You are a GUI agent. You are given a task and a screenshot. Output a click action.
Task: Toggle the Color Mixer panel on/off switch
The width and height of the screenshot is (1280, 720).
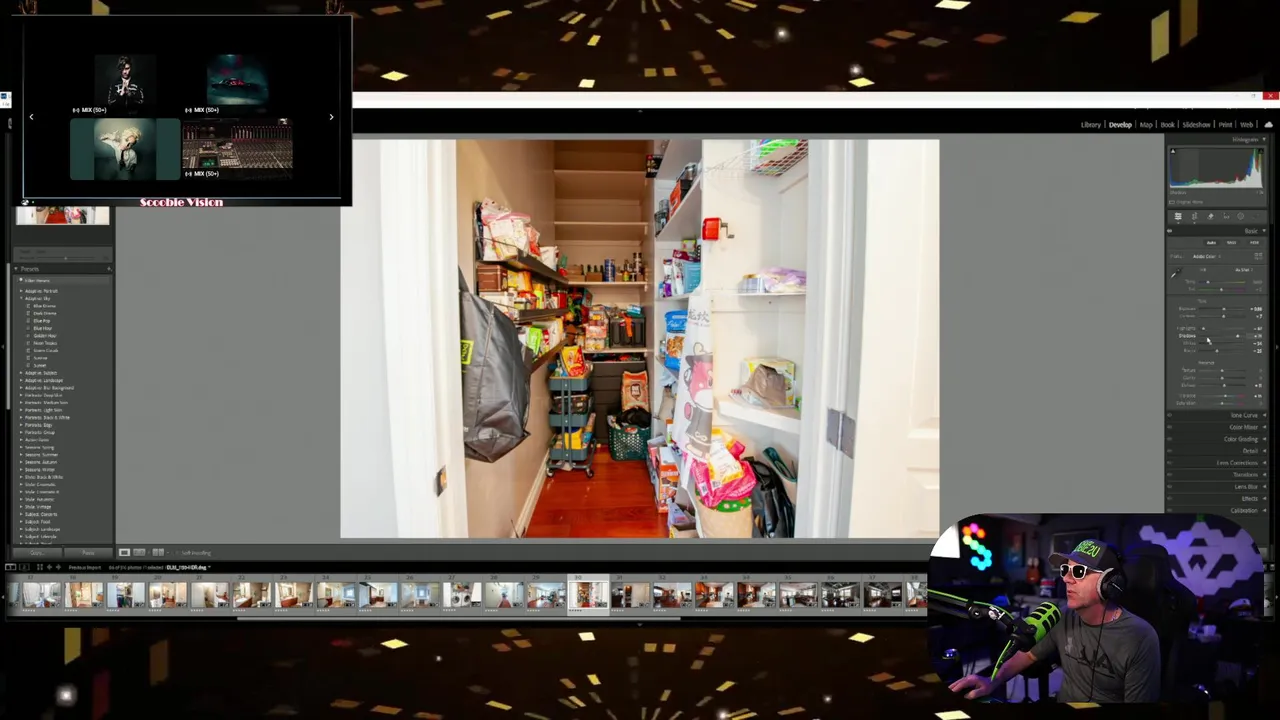(1170, 427)
